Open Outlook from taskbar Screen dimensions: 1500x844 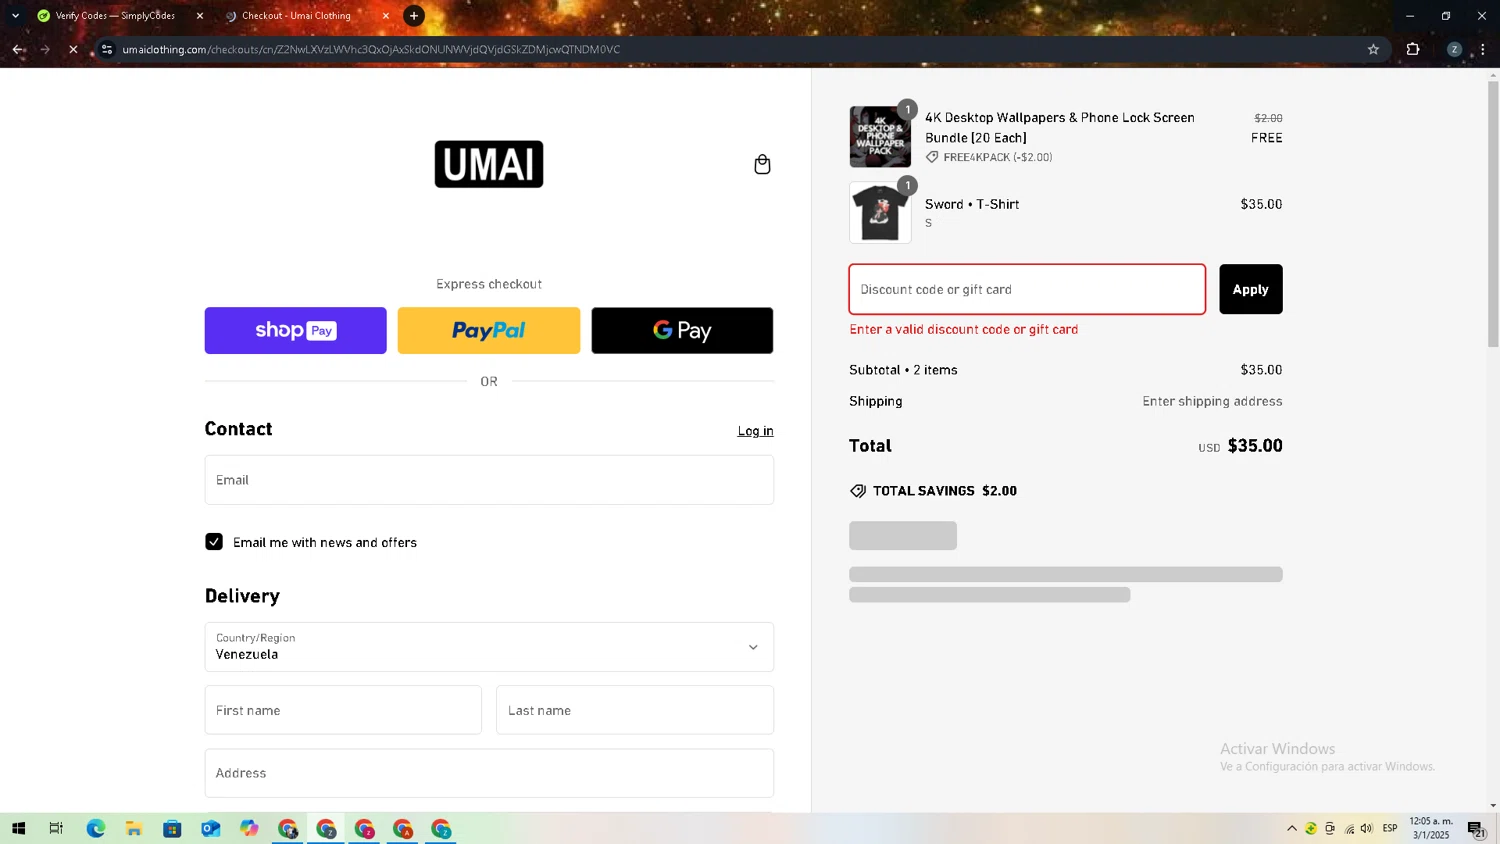pos(210,828)
